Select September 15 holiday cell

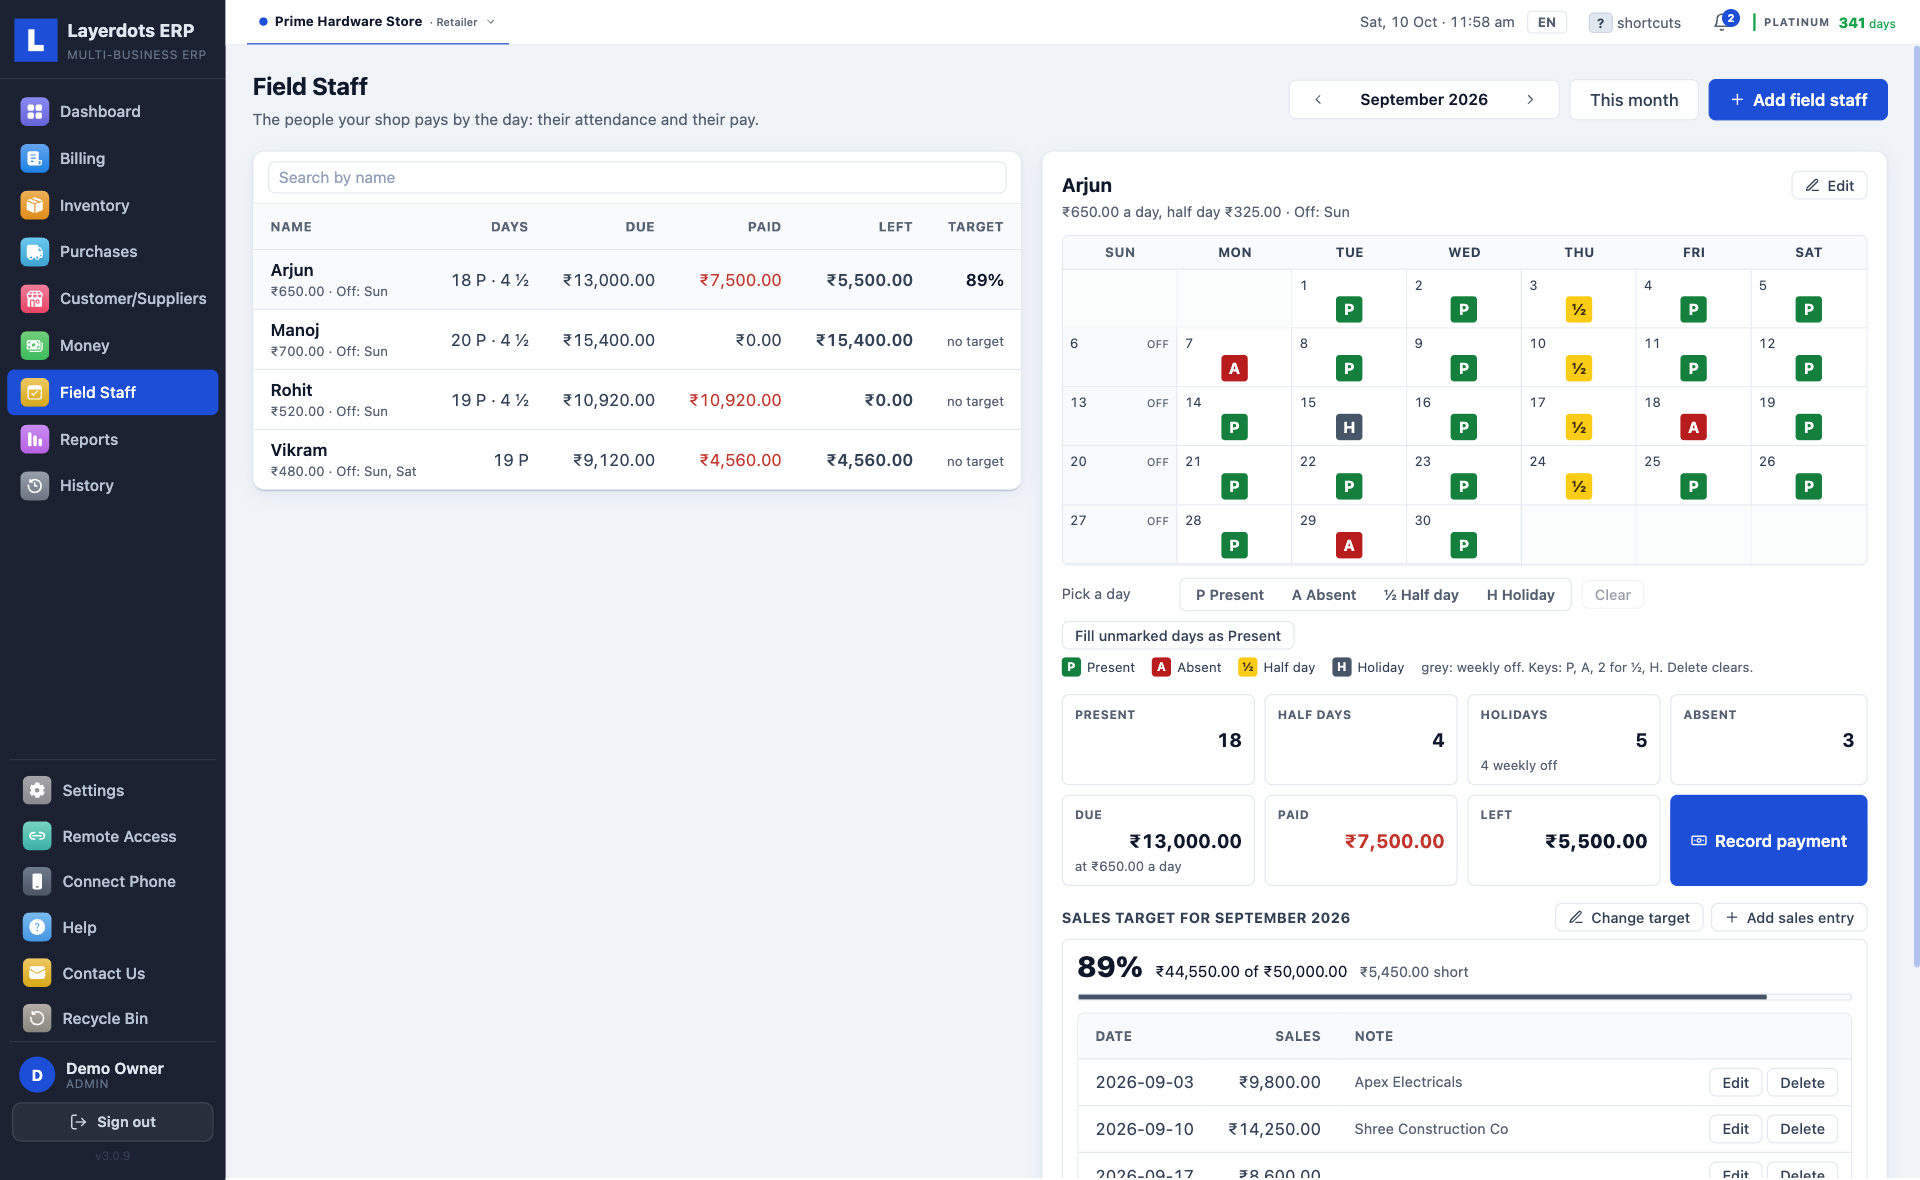(1348, 416)
